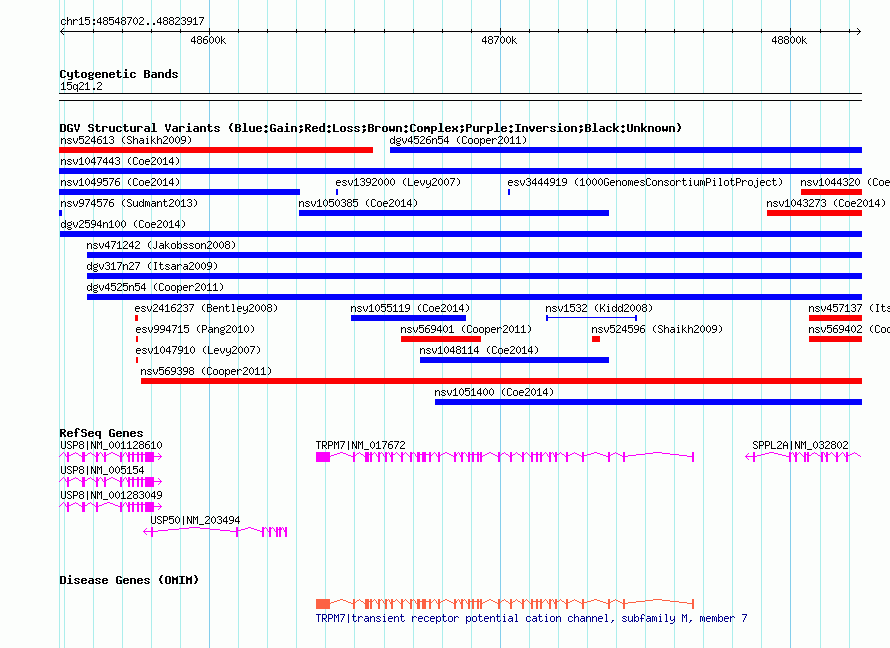Click the red nsv524613 (Shaikh2009) loss bar

(x=216, y=150)
